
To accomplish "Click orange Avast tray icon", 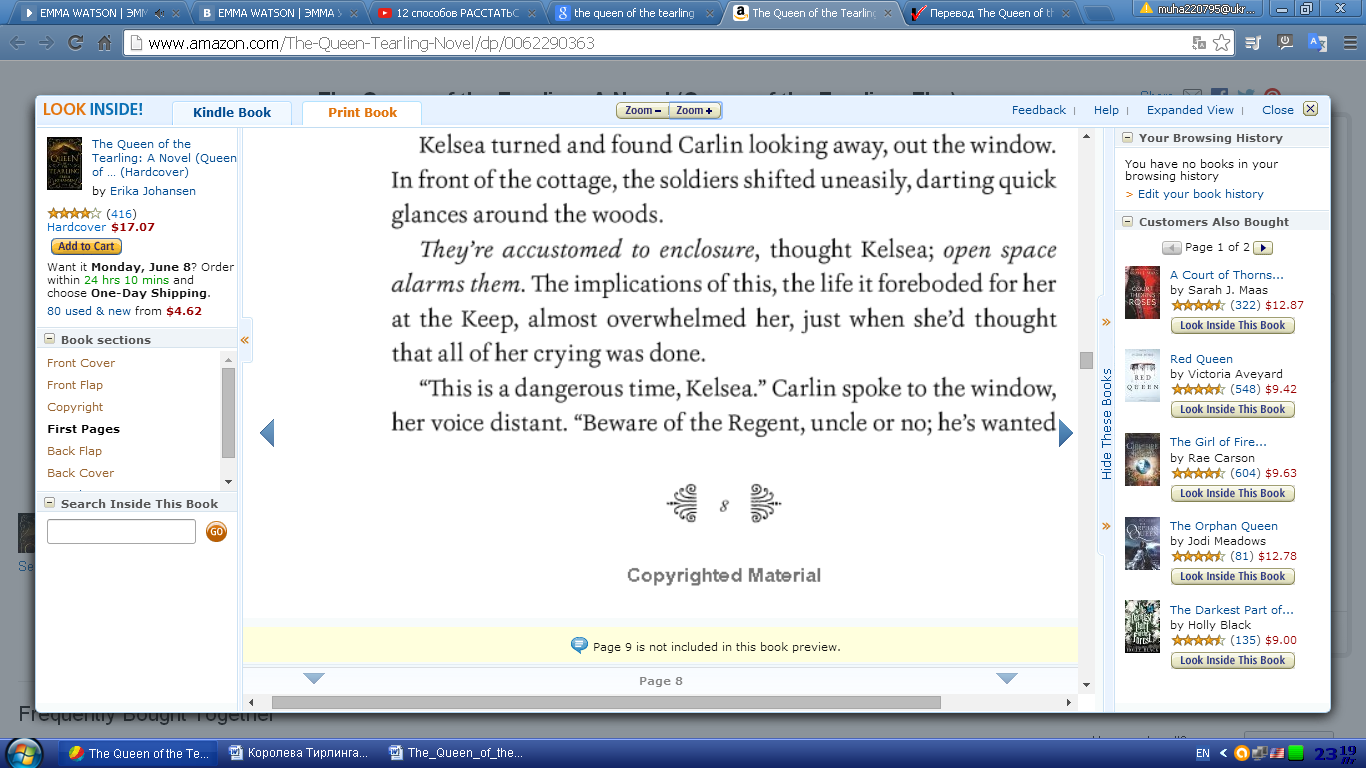I will 1242,753.
